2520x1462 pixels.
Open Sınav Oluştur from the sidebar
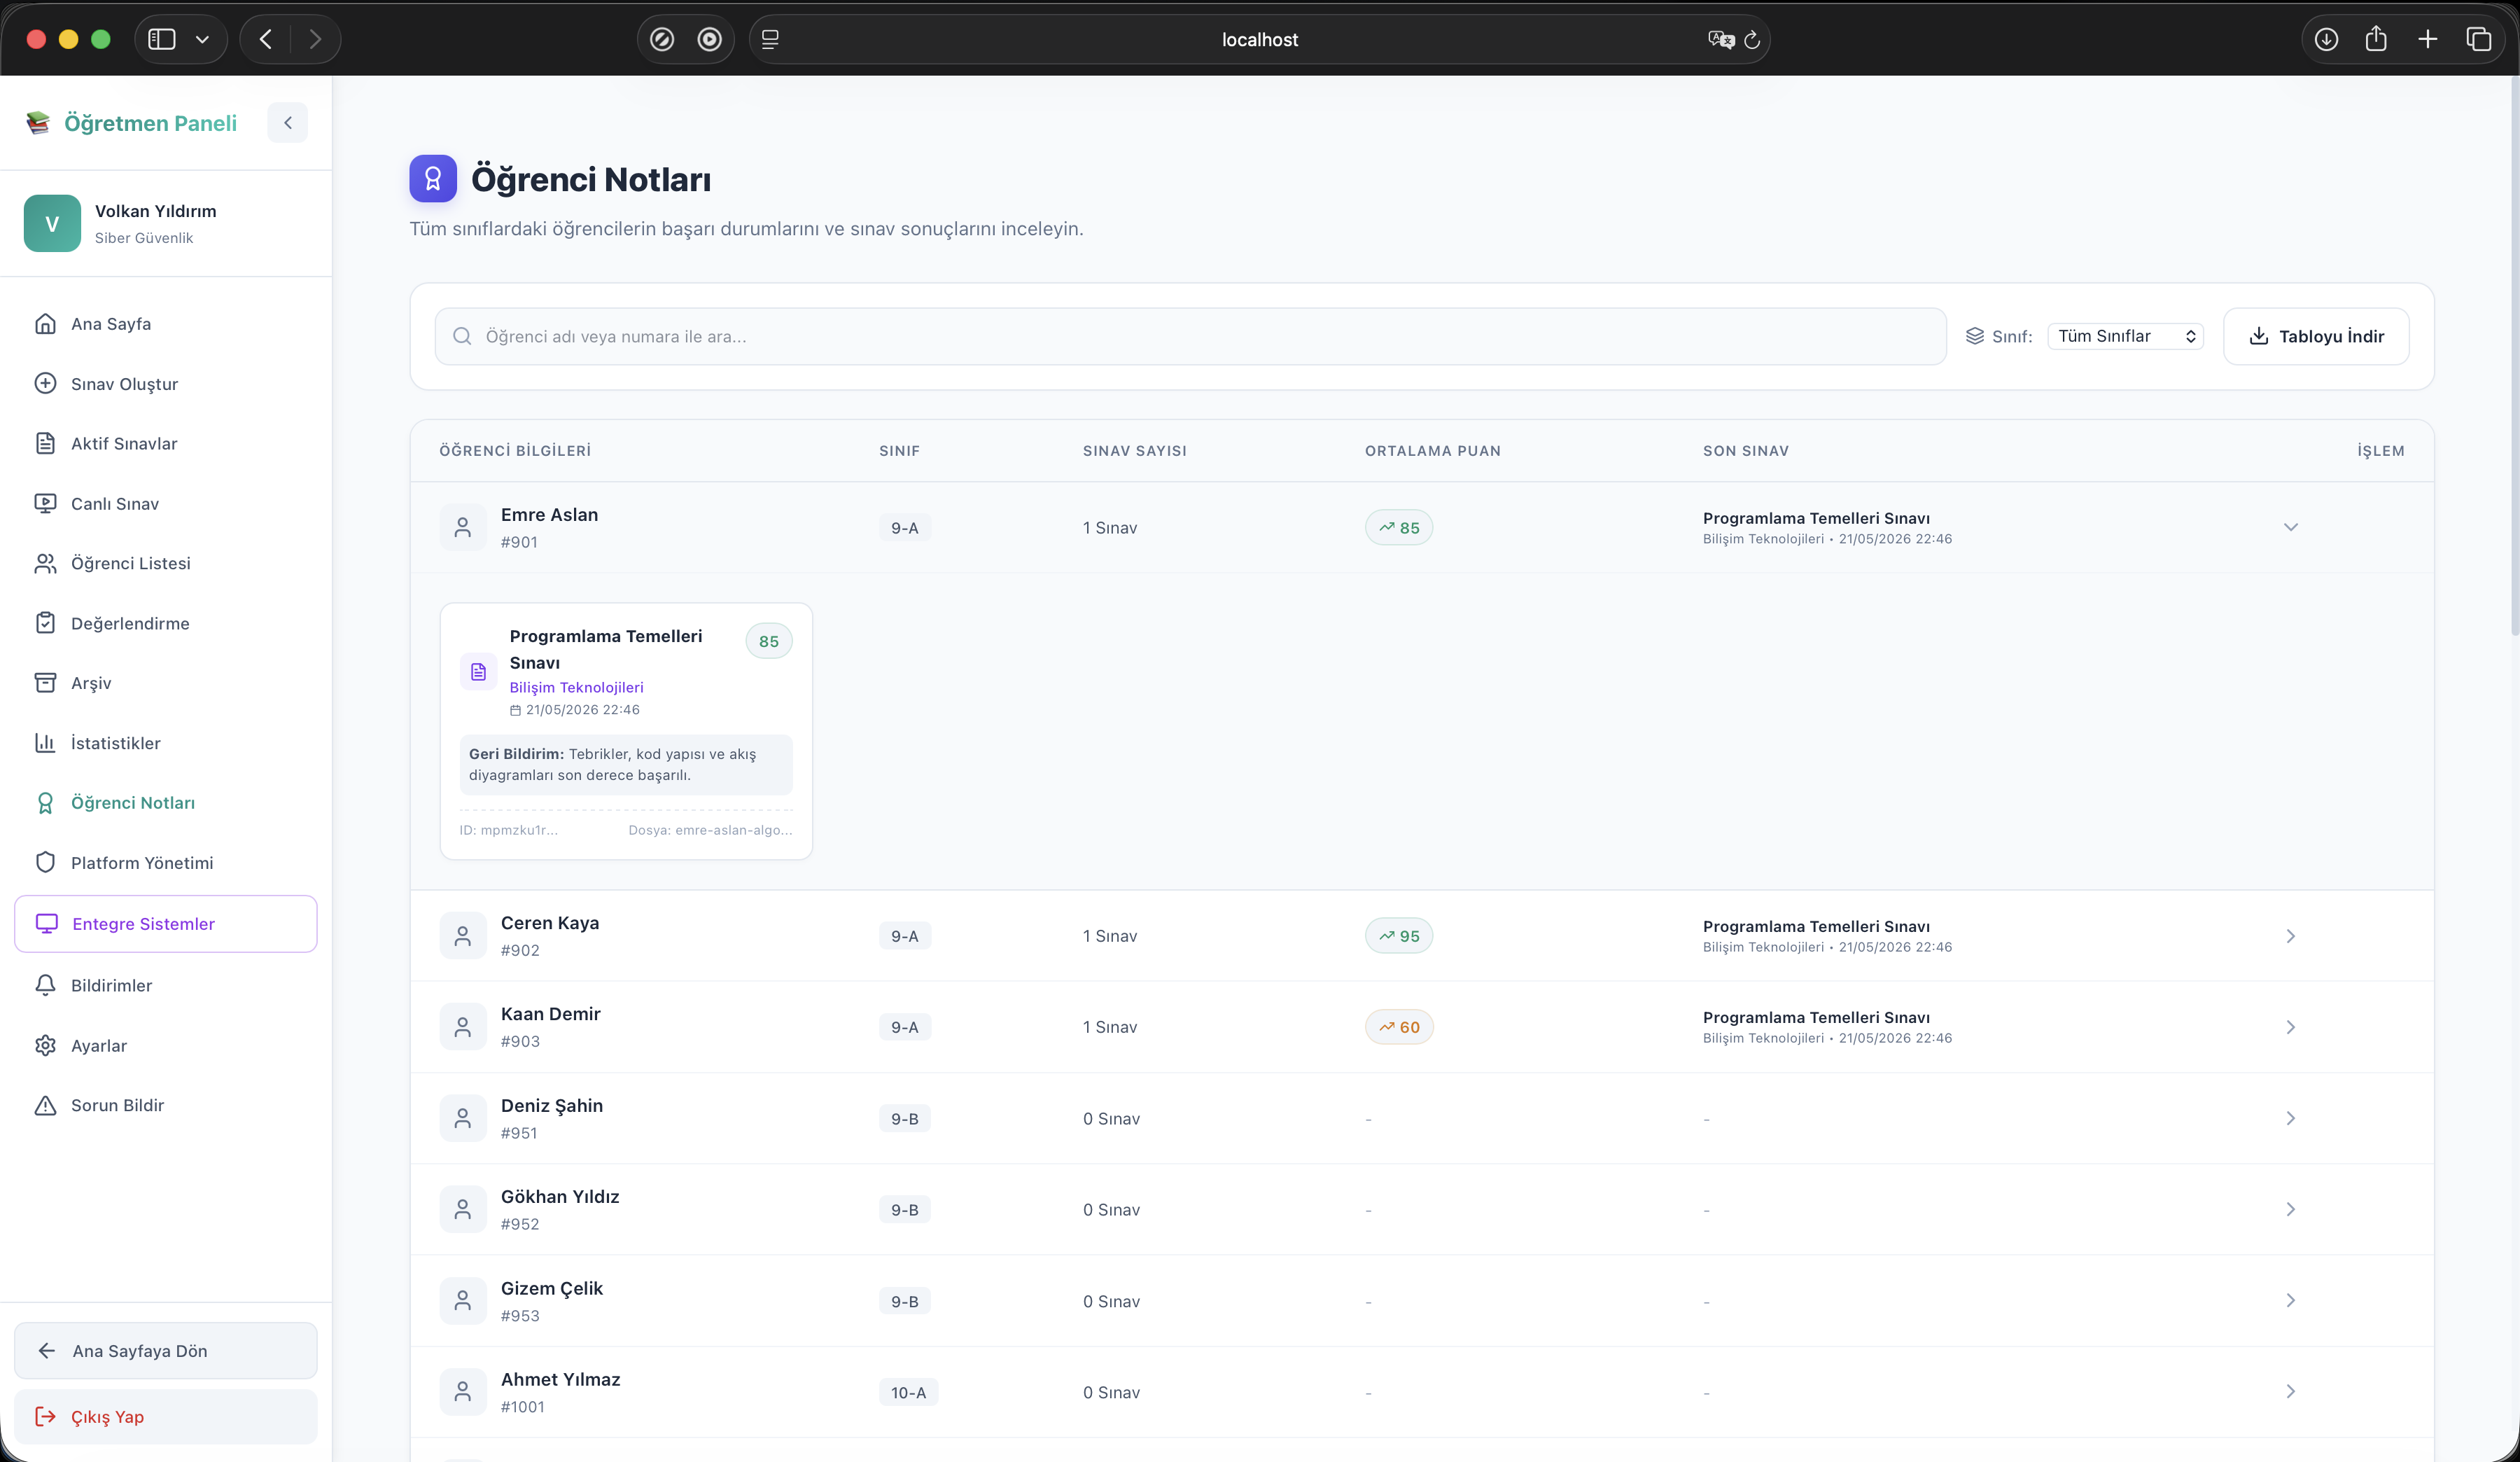166,384
